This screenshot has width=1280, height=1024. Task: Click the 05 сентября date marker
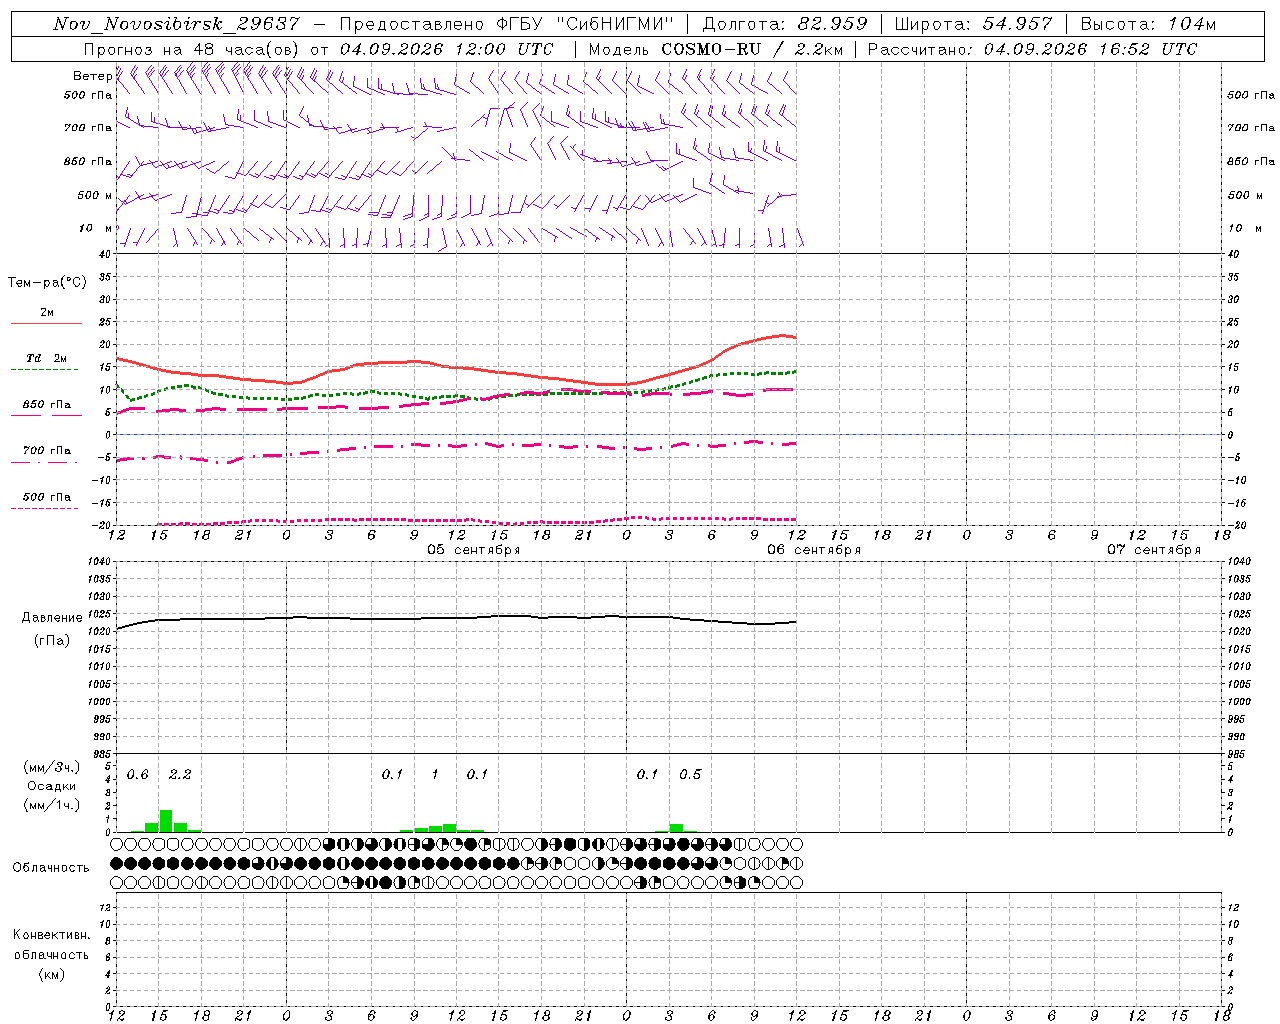tap(474, 550)
